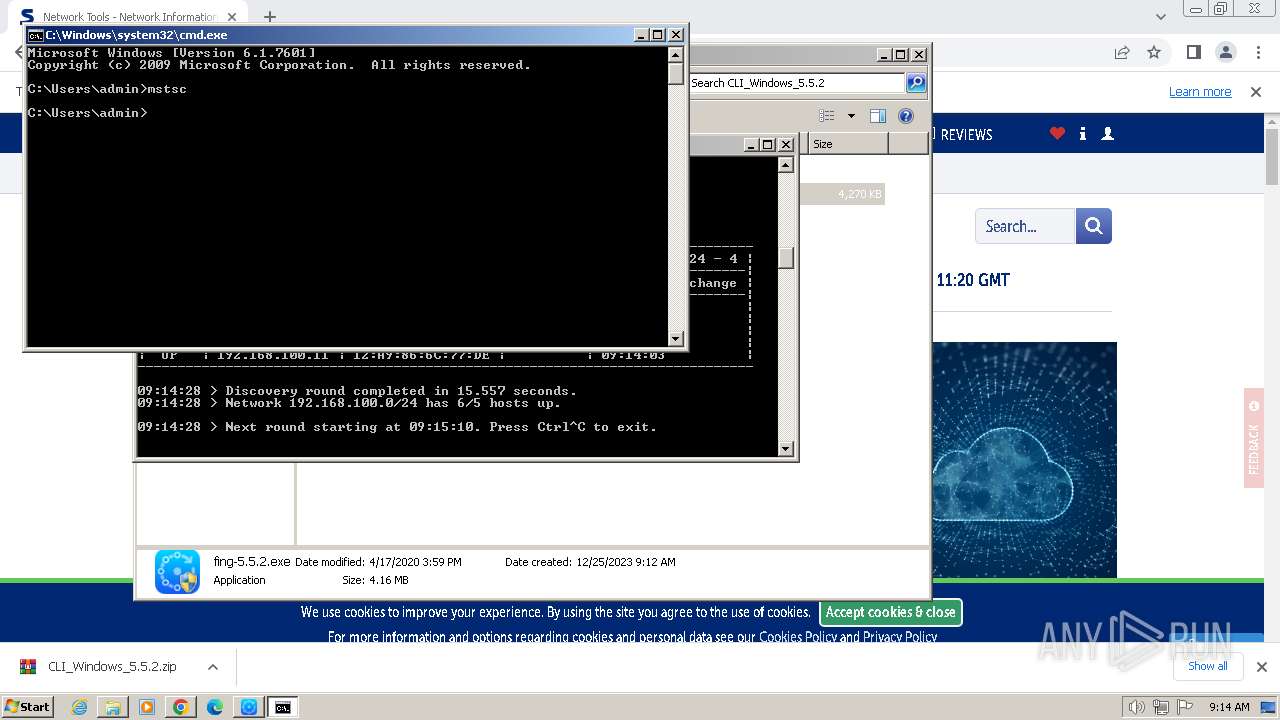Open Explorer help icon
This screenshot has width=1280, height=720.
906,116
